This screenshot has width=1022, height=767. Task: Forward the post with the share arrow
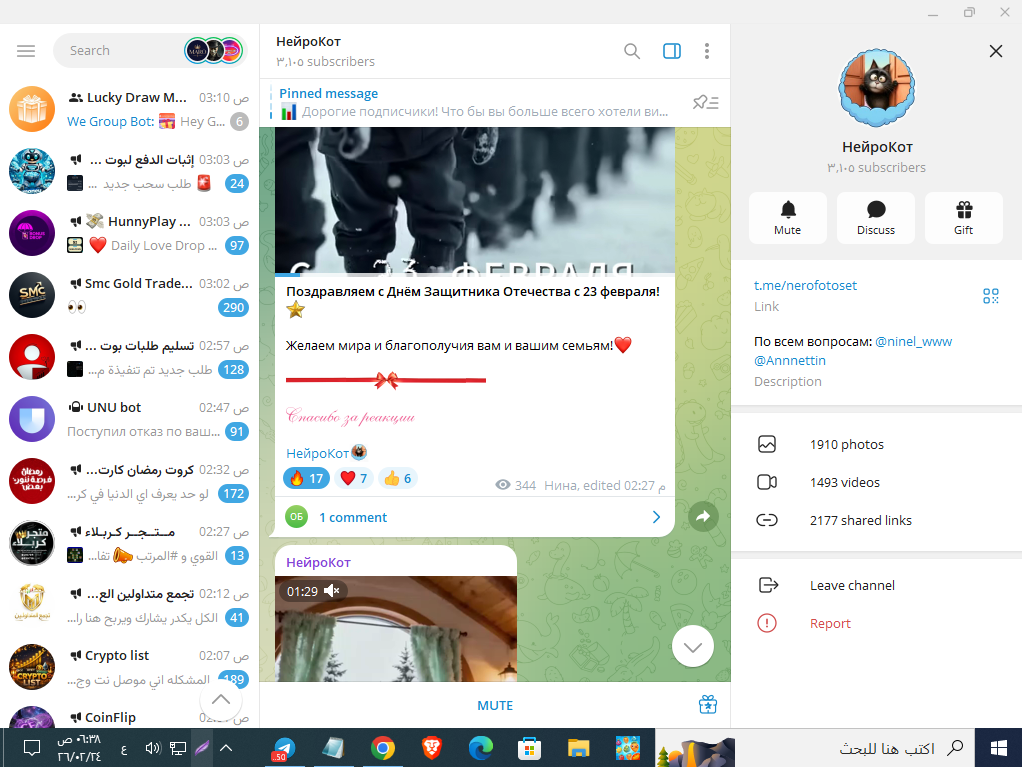(x=703, y=517)
